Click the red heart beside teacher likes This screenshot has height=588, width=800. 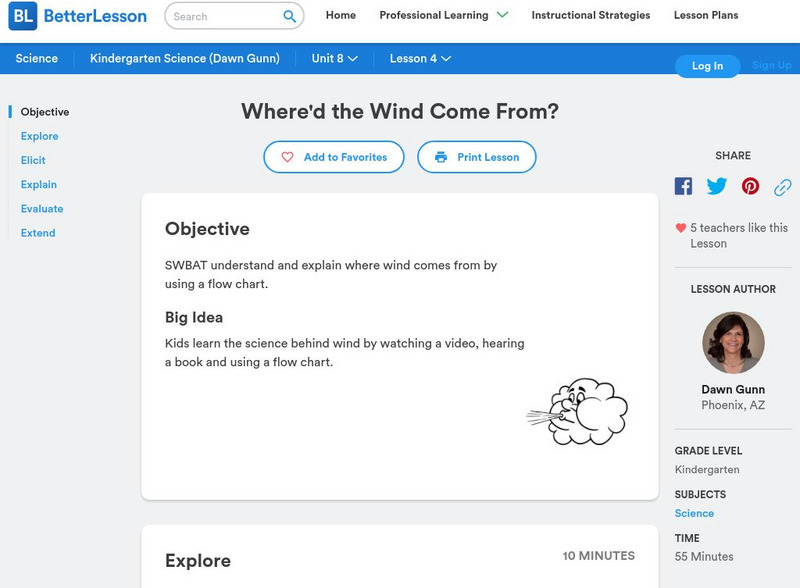[681, 228]
